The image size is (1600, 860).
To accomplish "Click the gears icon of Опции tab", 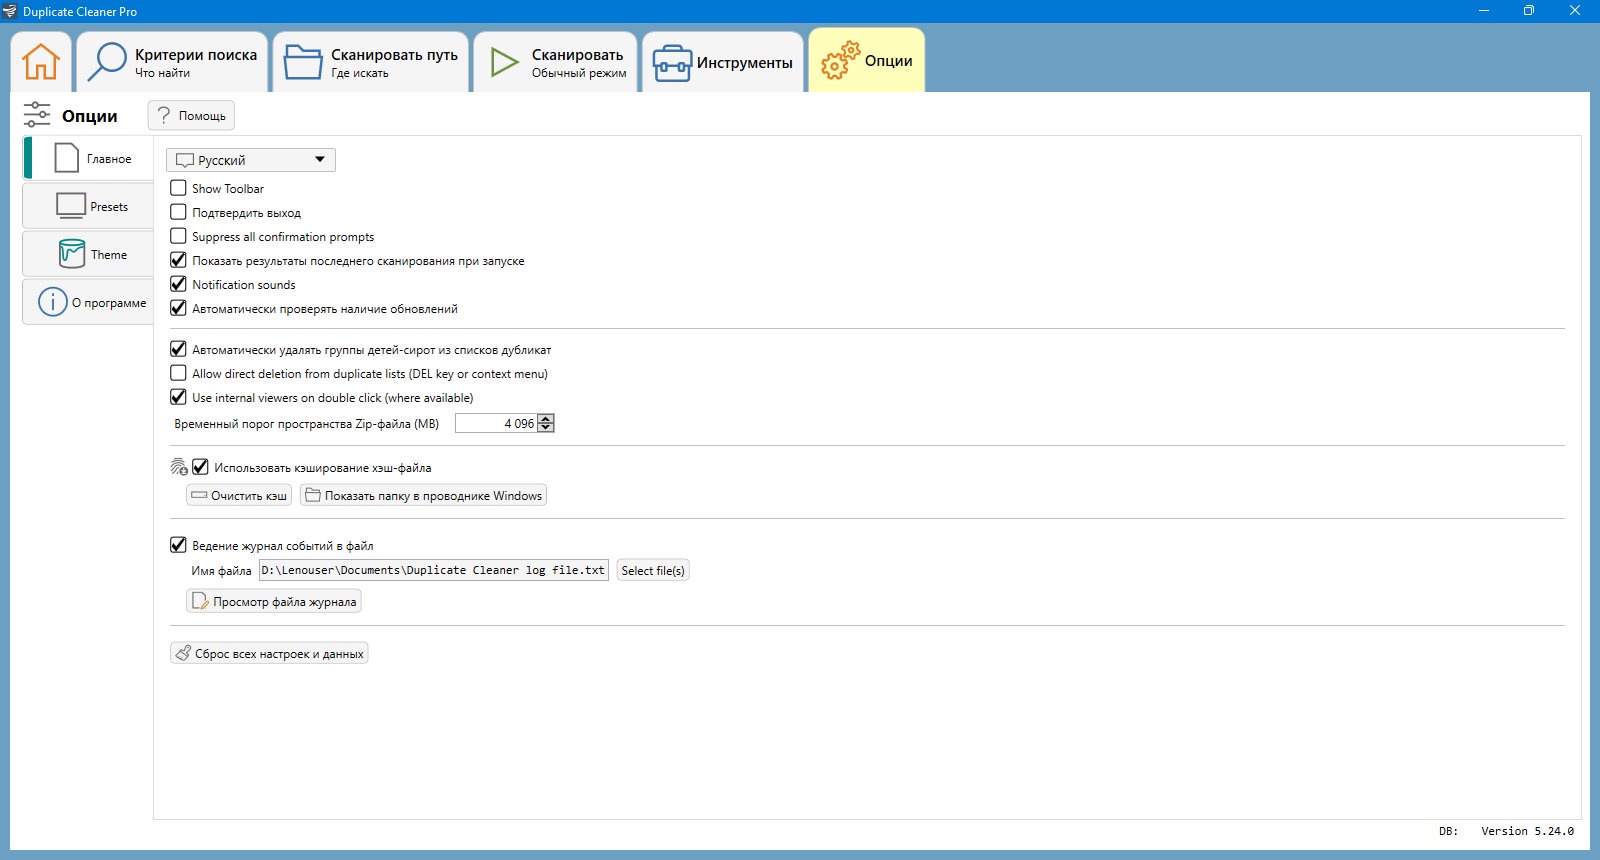I will pos(840,61).
